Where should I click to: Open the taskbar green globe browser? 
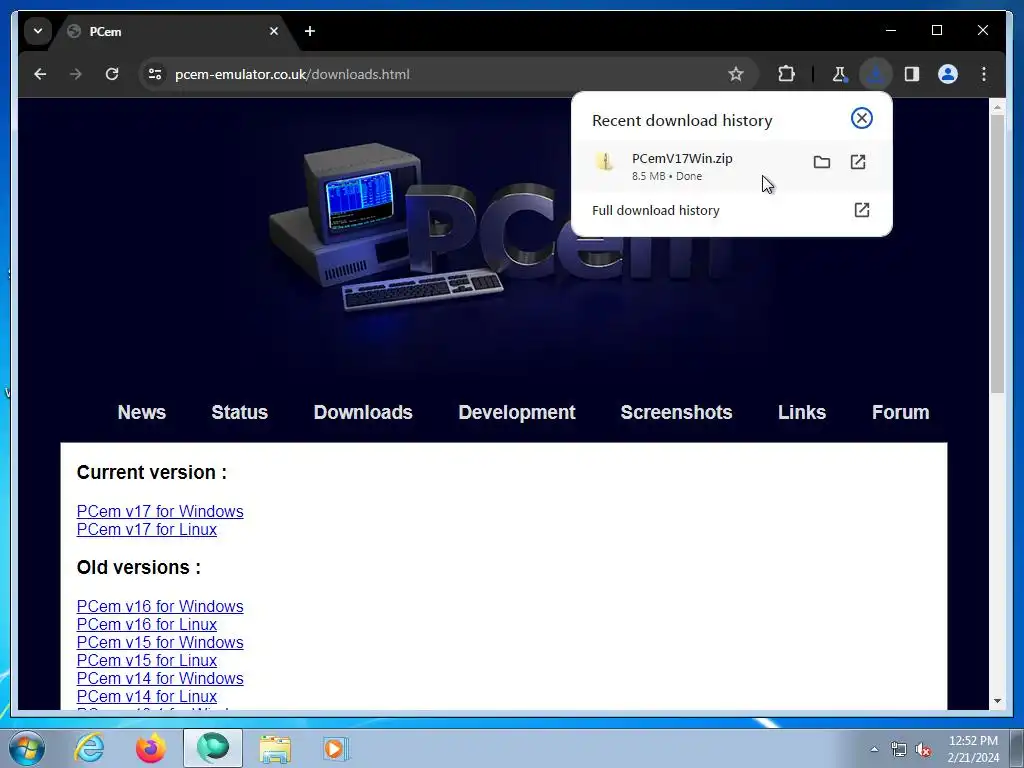pos(213,748)
